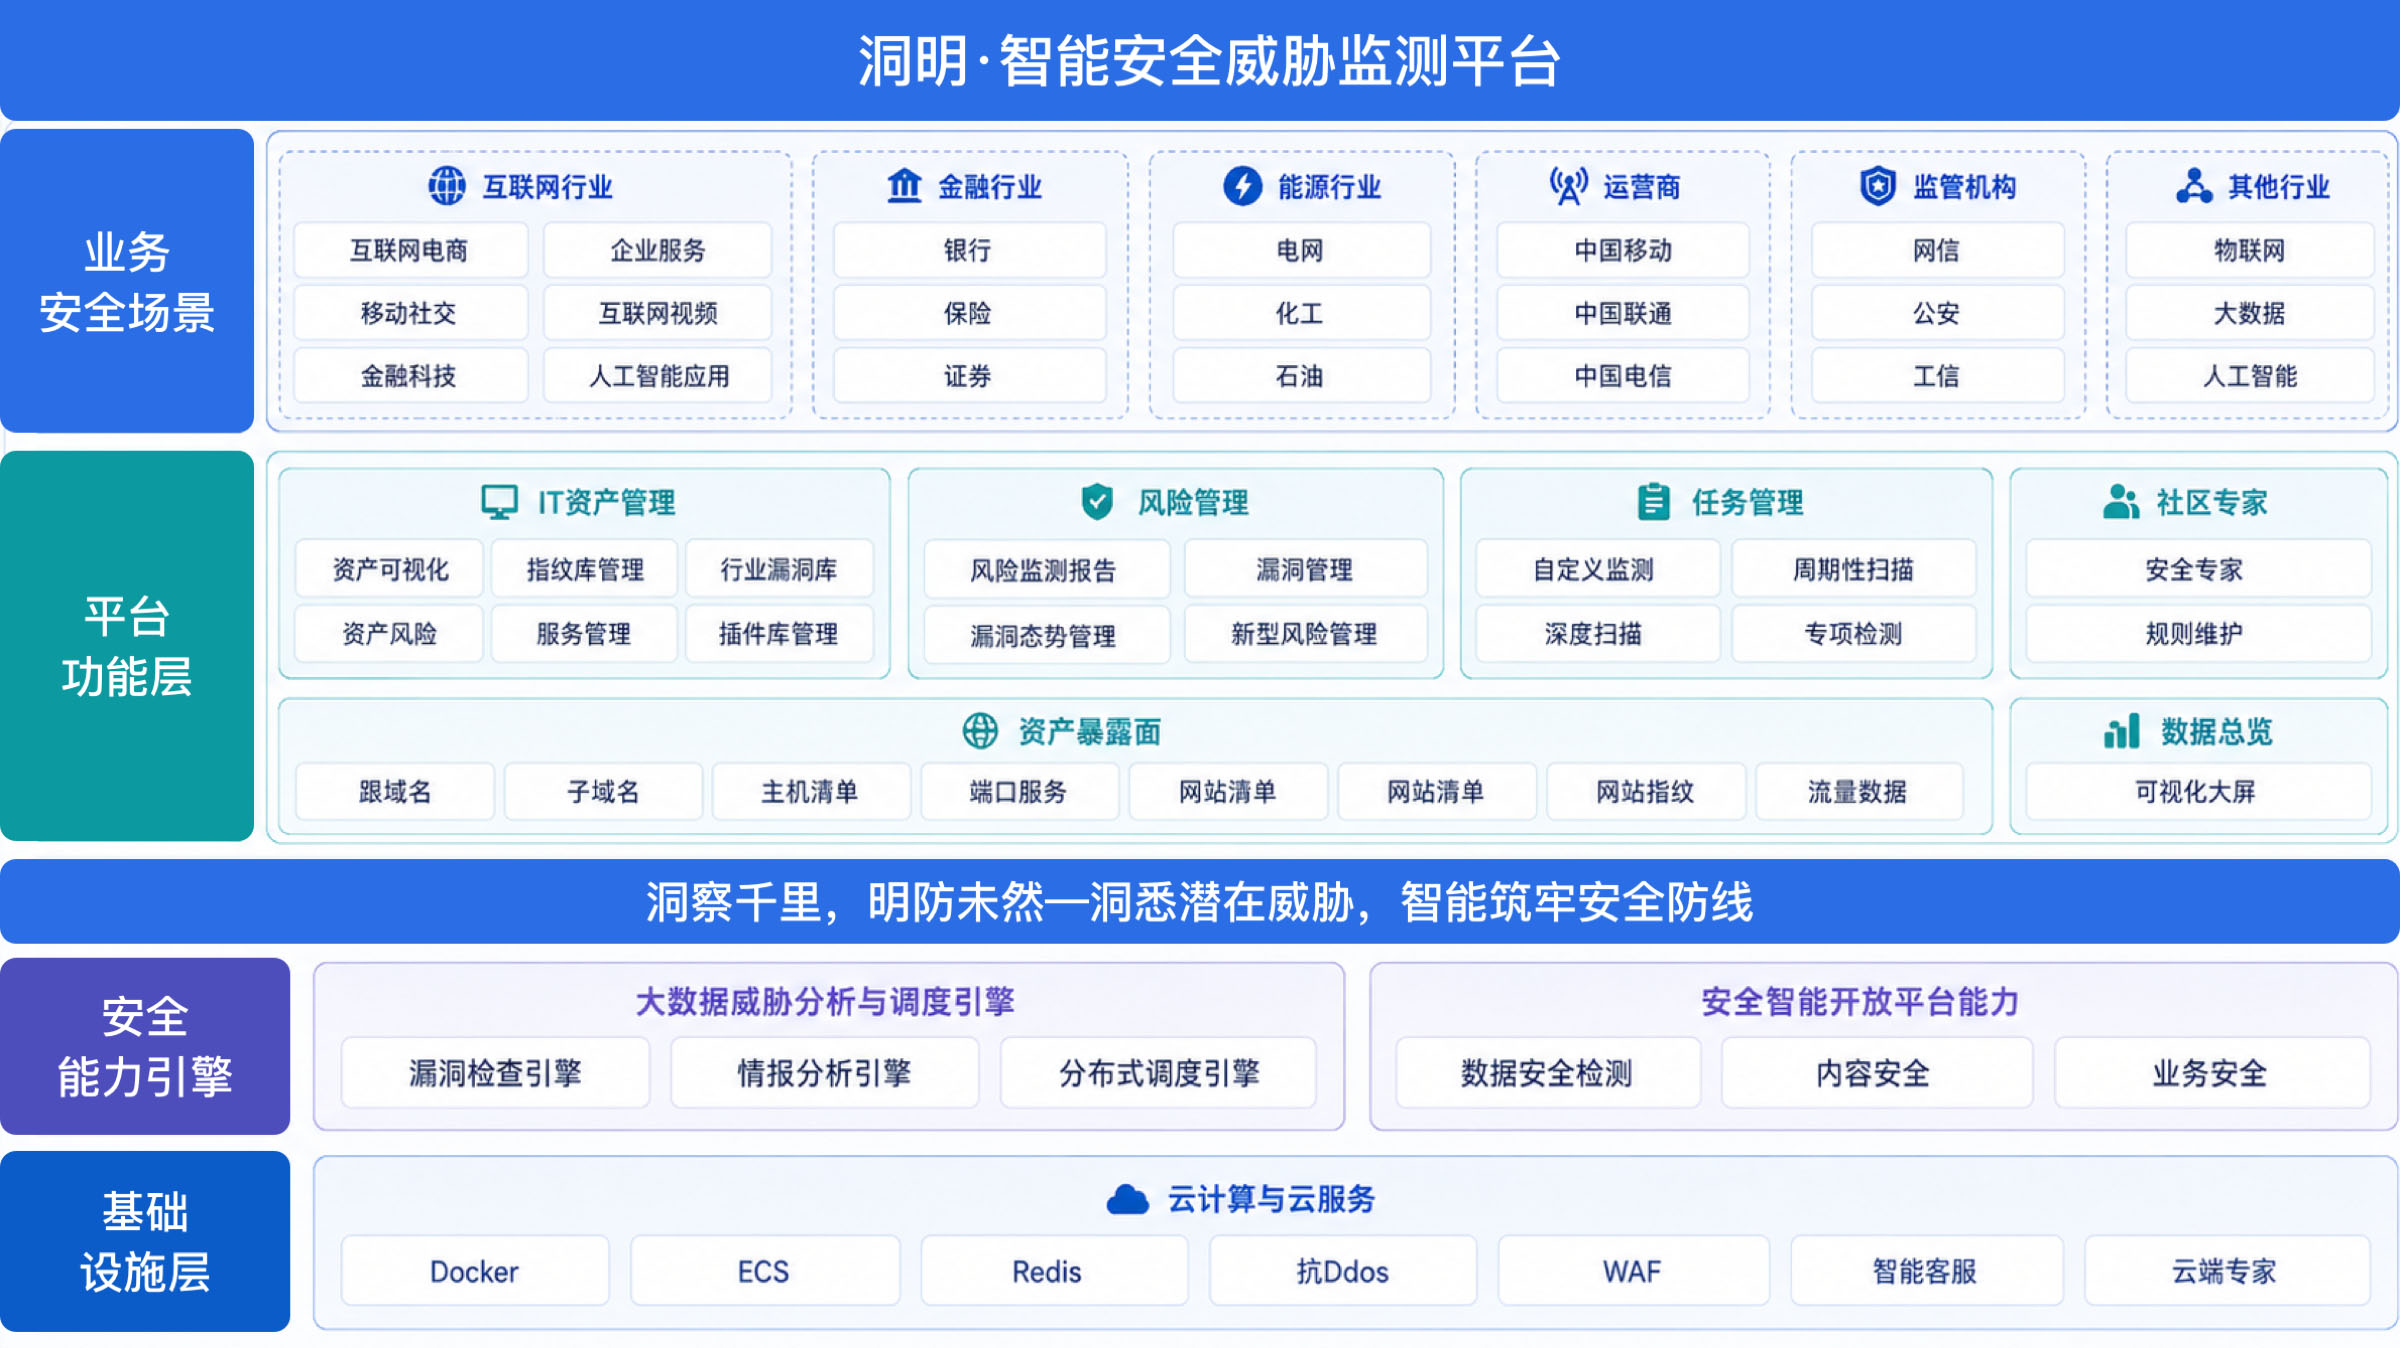
Task: Click the 抗Ddos box
Action: coord(1343,1270)
